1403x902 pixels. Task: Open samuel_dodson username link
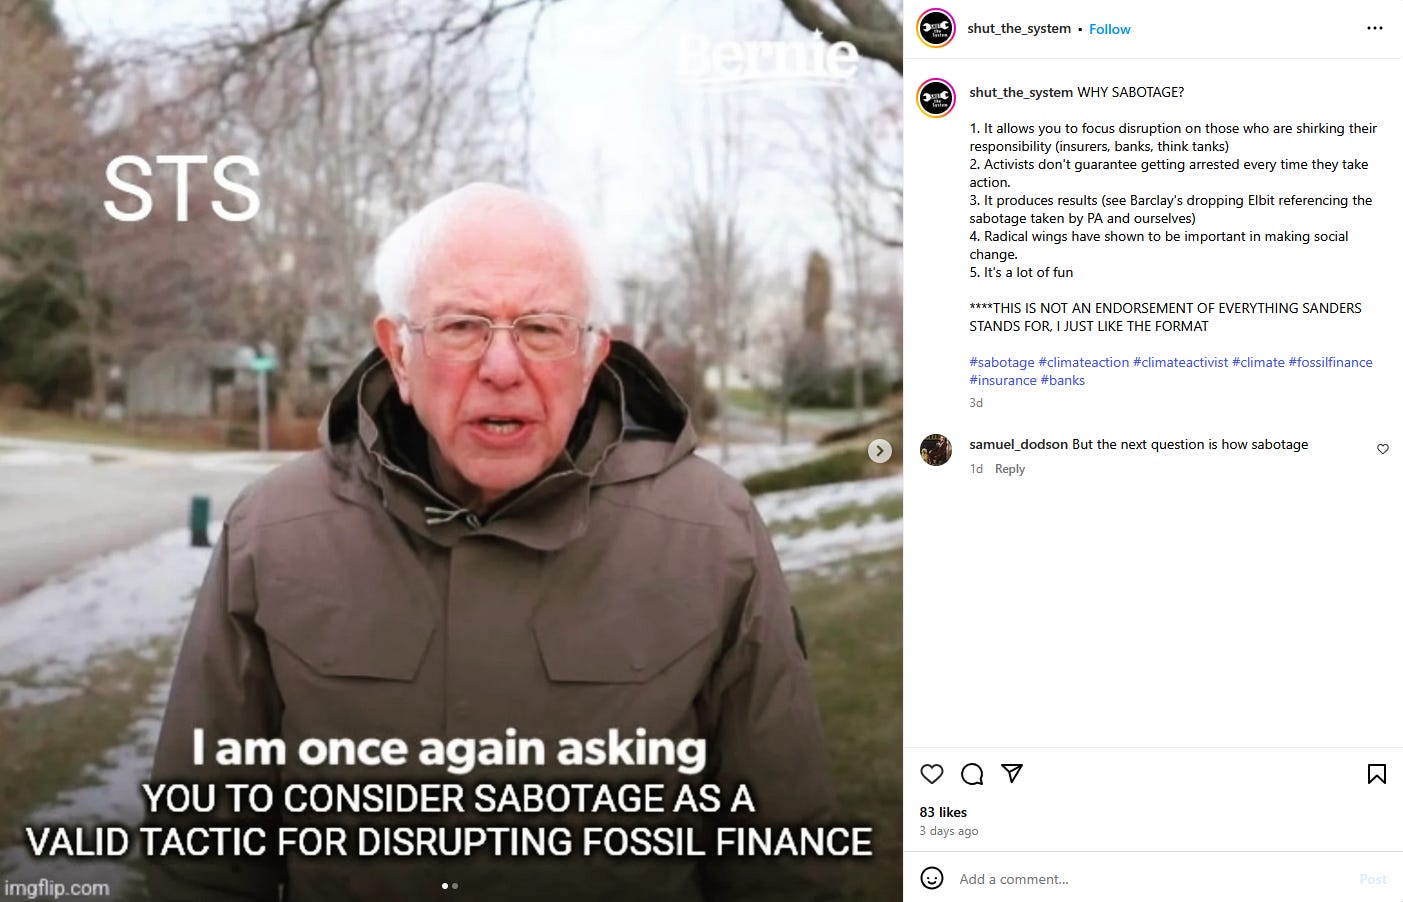[1018, 444]
